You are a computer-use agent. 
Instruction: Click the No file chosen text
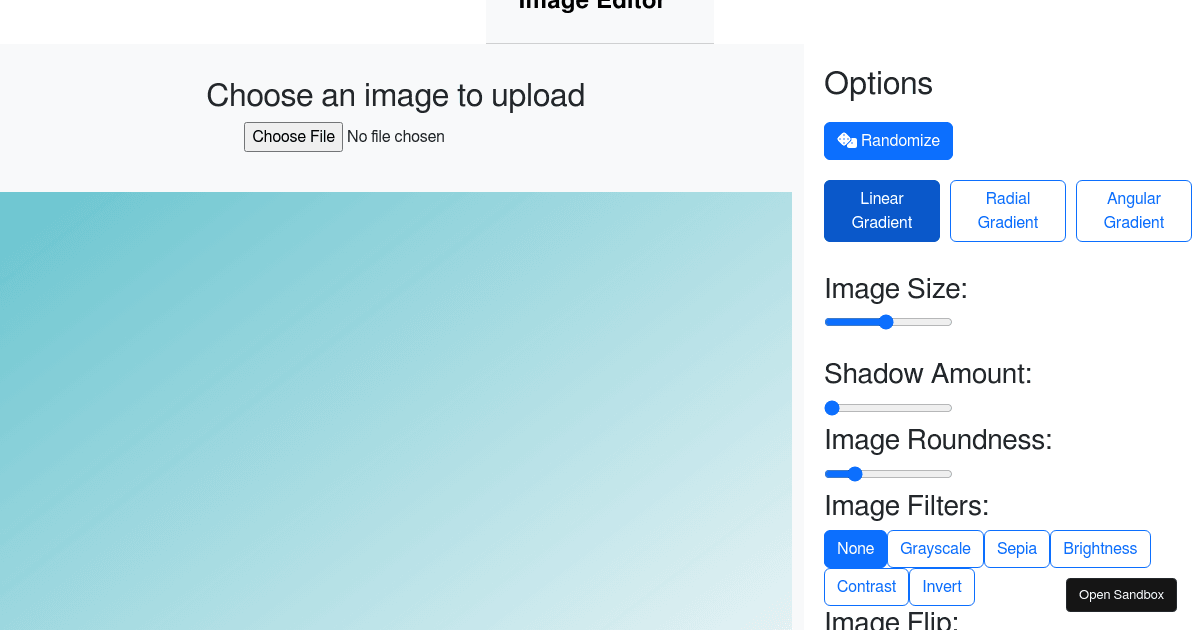(x=396, y=136)
